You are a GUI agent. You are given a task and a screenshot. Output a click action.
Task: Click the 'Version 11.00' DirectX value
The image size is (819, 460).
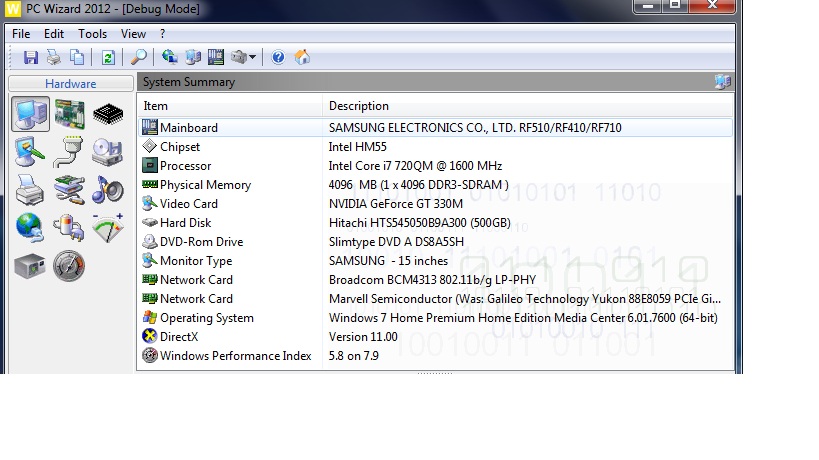(363, 337)
